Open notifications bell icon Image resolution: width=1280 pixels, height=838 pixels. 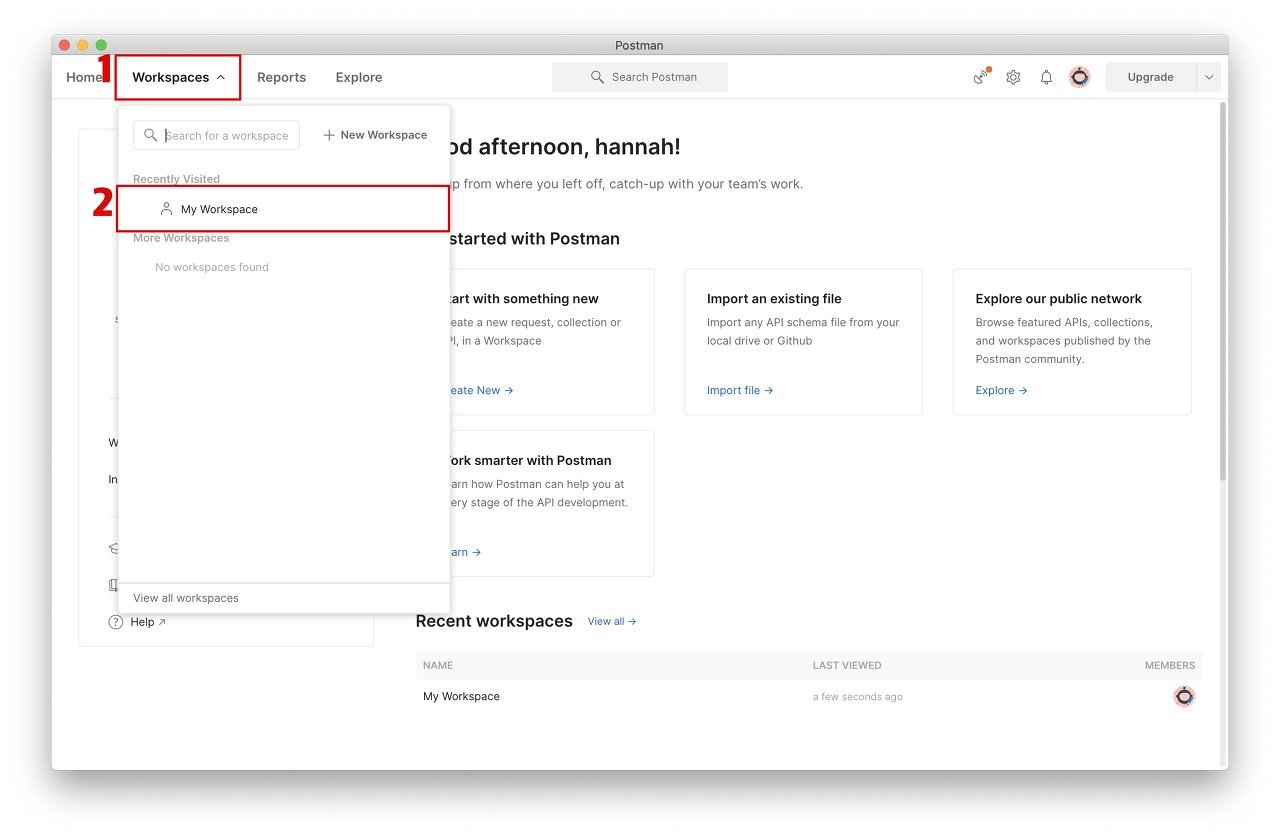click(1046, 77)
